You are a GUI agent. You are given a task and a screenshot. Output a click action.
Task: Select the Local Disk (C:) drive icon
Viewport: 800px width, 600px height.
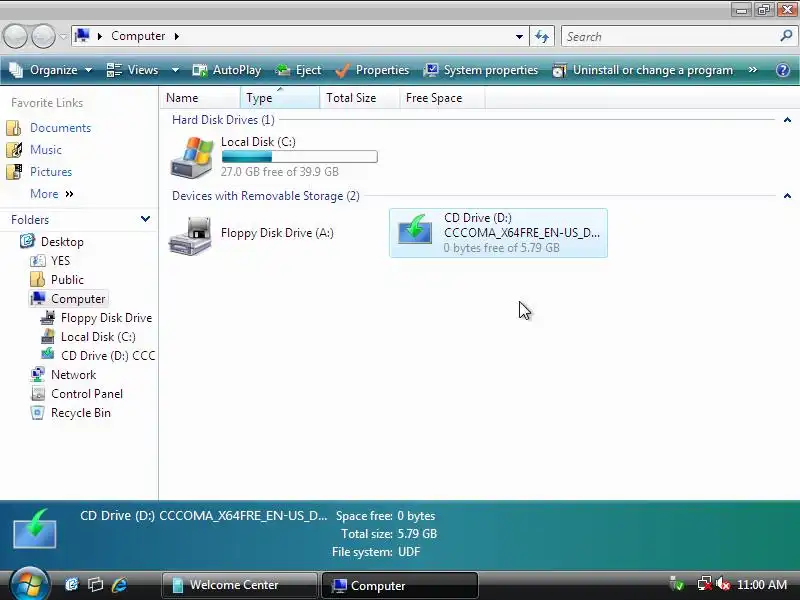point(192,157)
